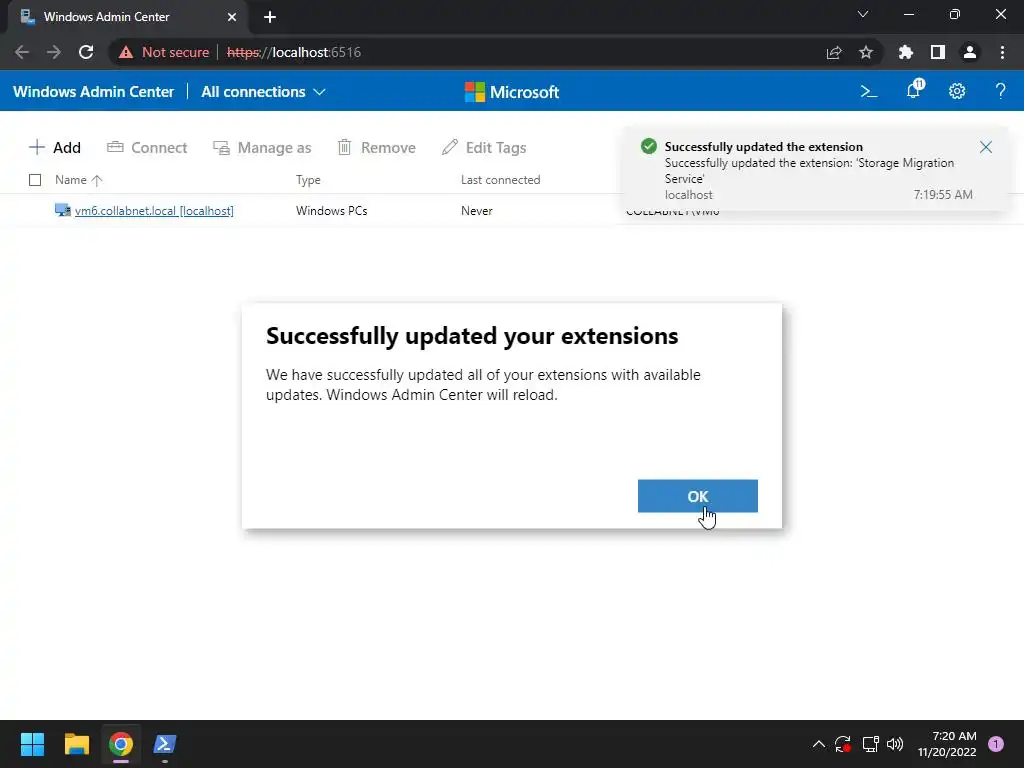This screenshot has height=768, width=1024.
Task: Click Edit Tags toolbar button
Action: (484, 148)
